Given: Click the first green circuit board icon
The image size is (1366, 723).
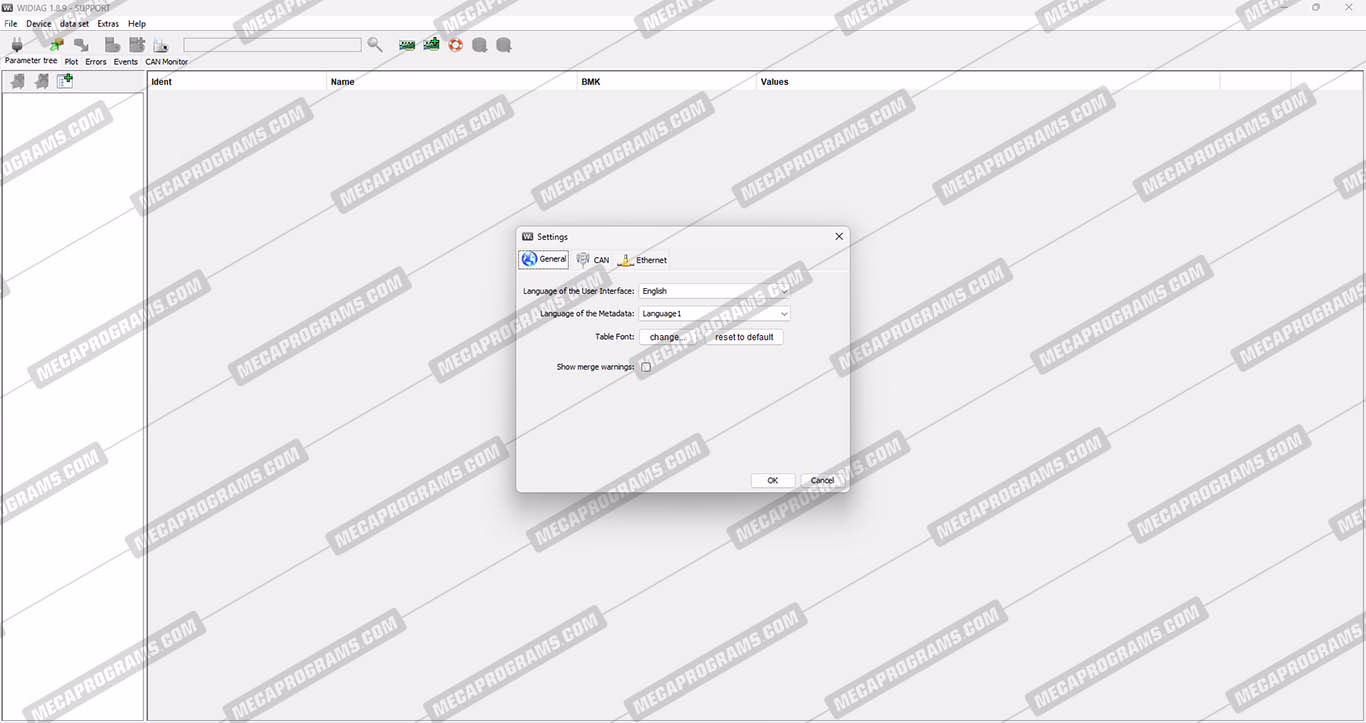Looking at the screenshot, I should (x=407, y=45).
